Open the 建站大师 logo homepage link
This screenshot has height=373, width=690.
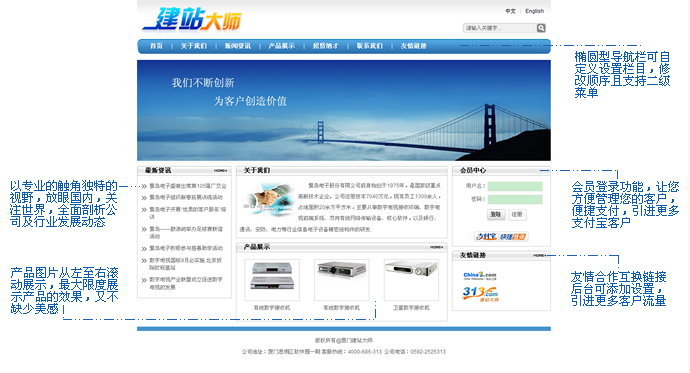(192, 20)
